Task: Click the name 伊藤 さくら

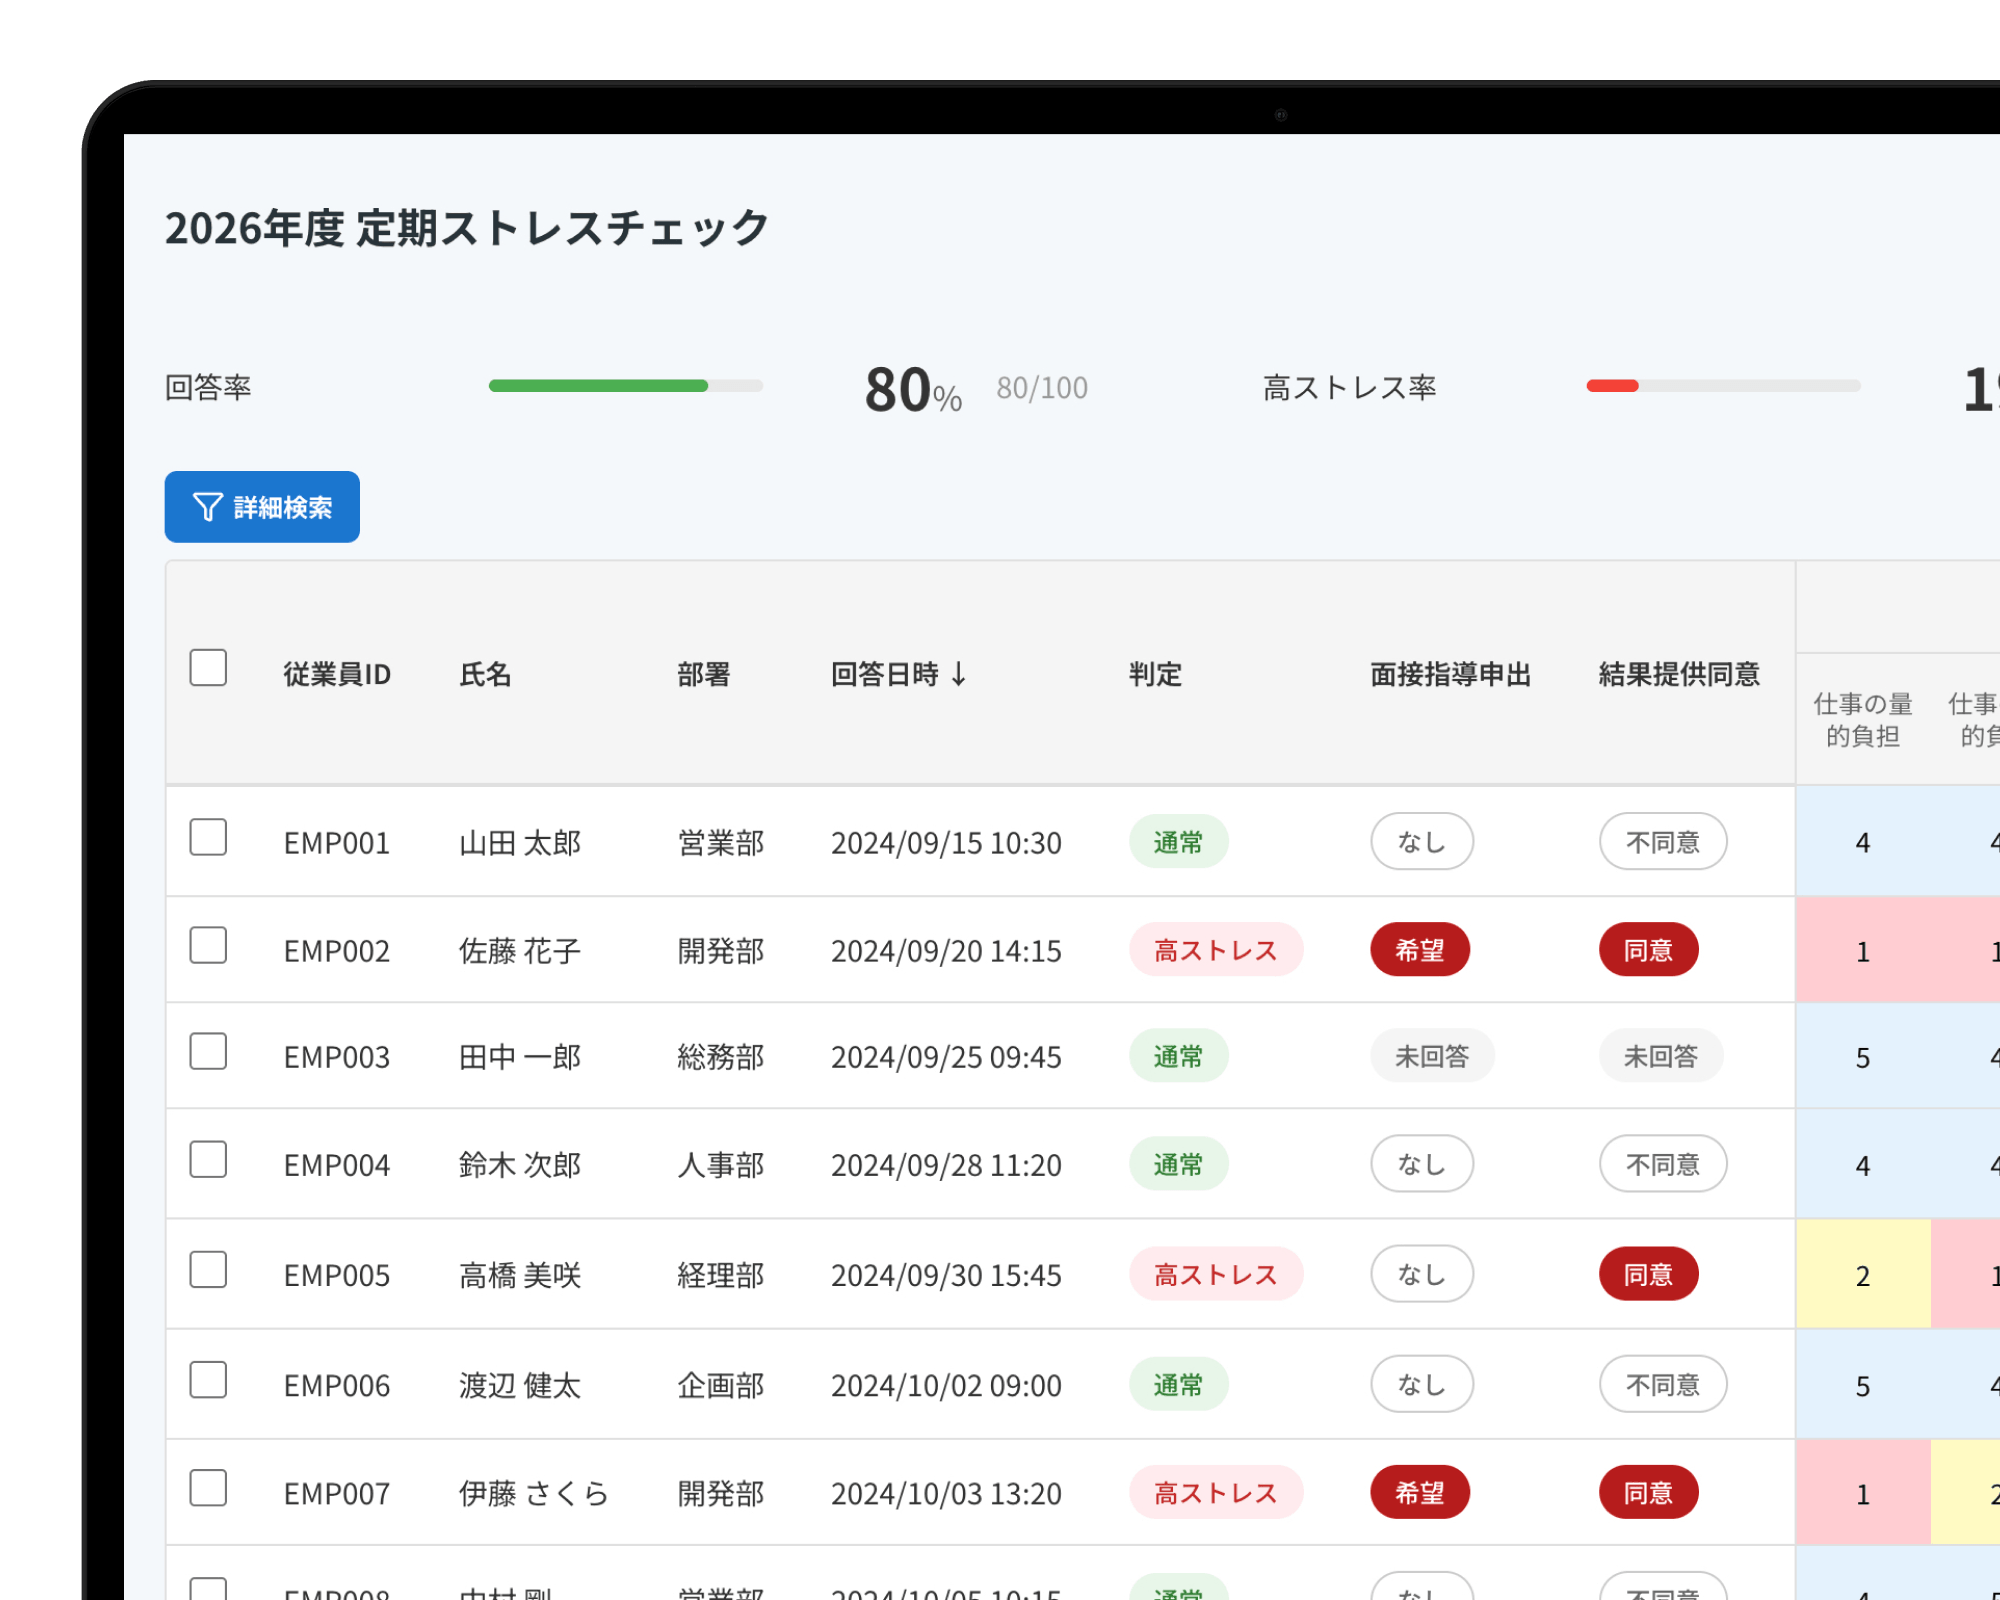Action: click(x=534, y=1493)
